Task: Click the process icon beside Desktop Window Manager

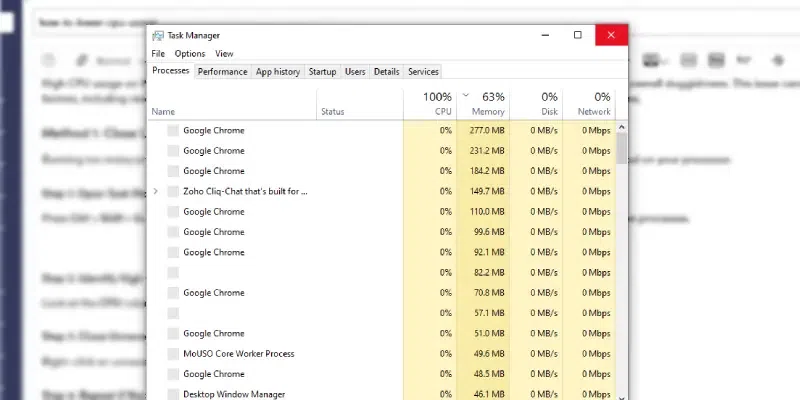Action: [x=173, y=394]
